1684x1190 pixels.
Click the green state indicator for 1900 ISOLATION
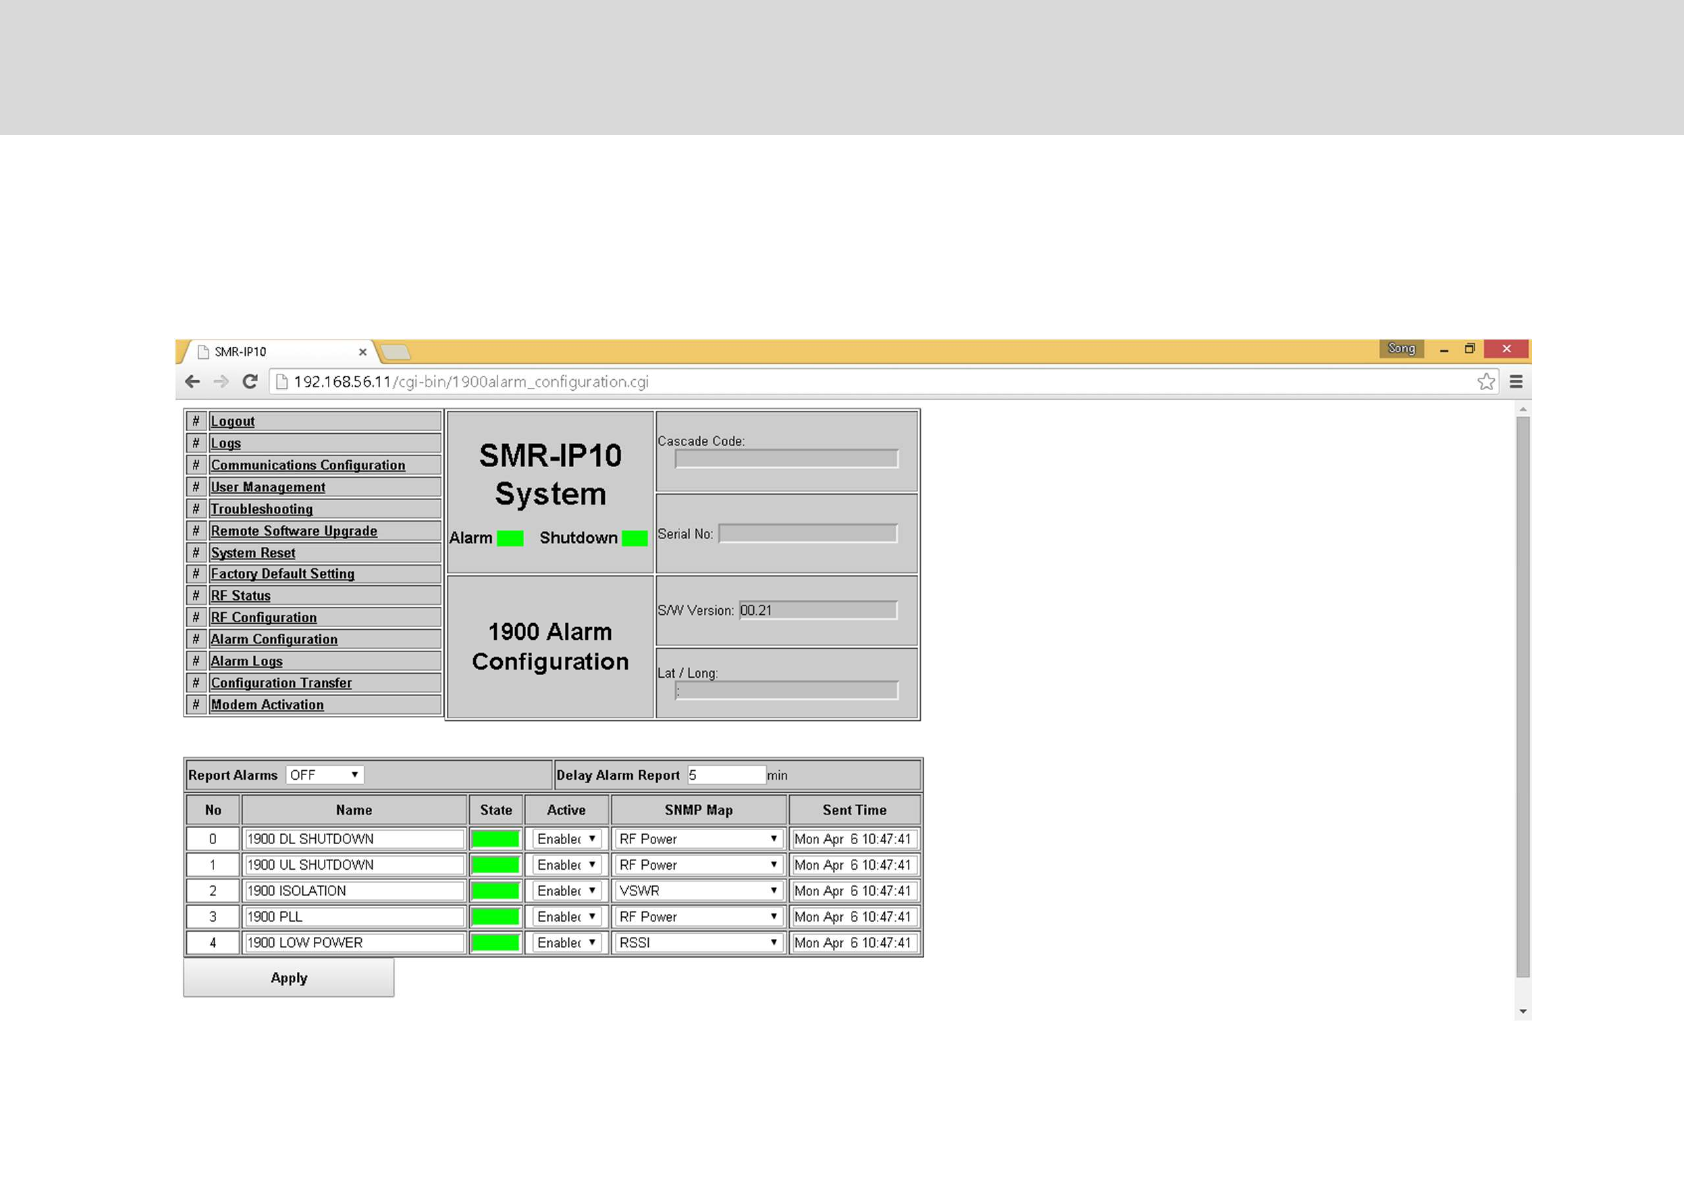pos(495,891)
